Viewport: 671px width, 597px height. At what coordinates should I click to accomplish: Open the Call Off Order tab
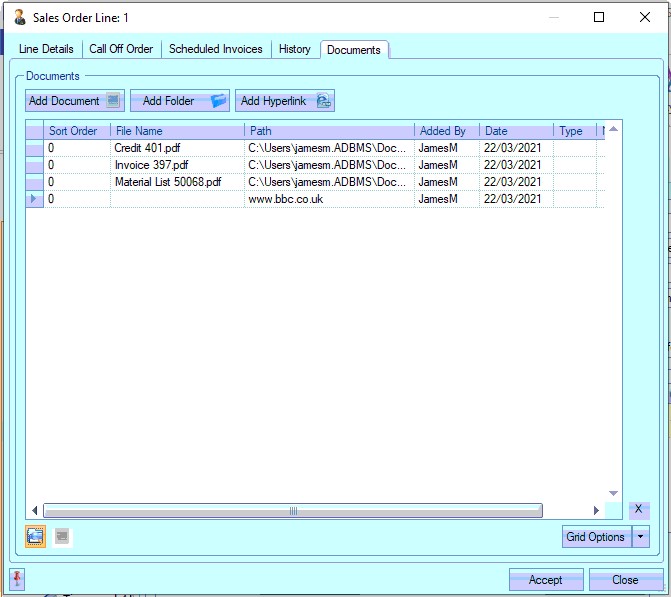tap(121, 49)
